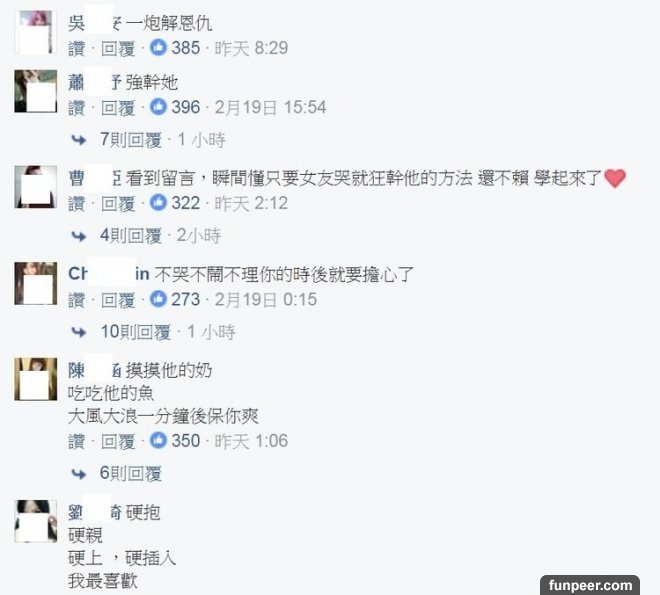Click the like thumb icon beside 385

[158, 47]
